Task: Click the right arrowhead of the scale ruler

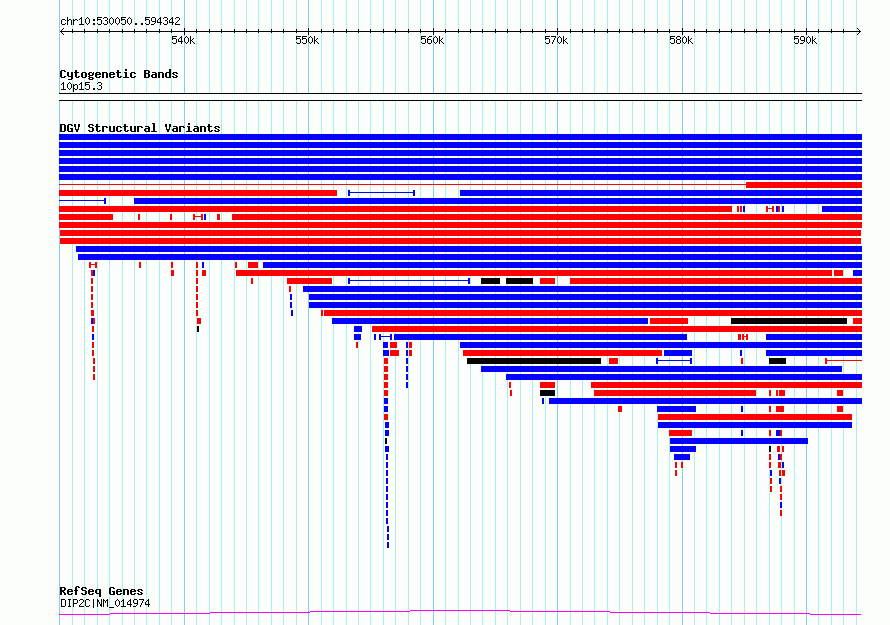Action: [859, 31]
